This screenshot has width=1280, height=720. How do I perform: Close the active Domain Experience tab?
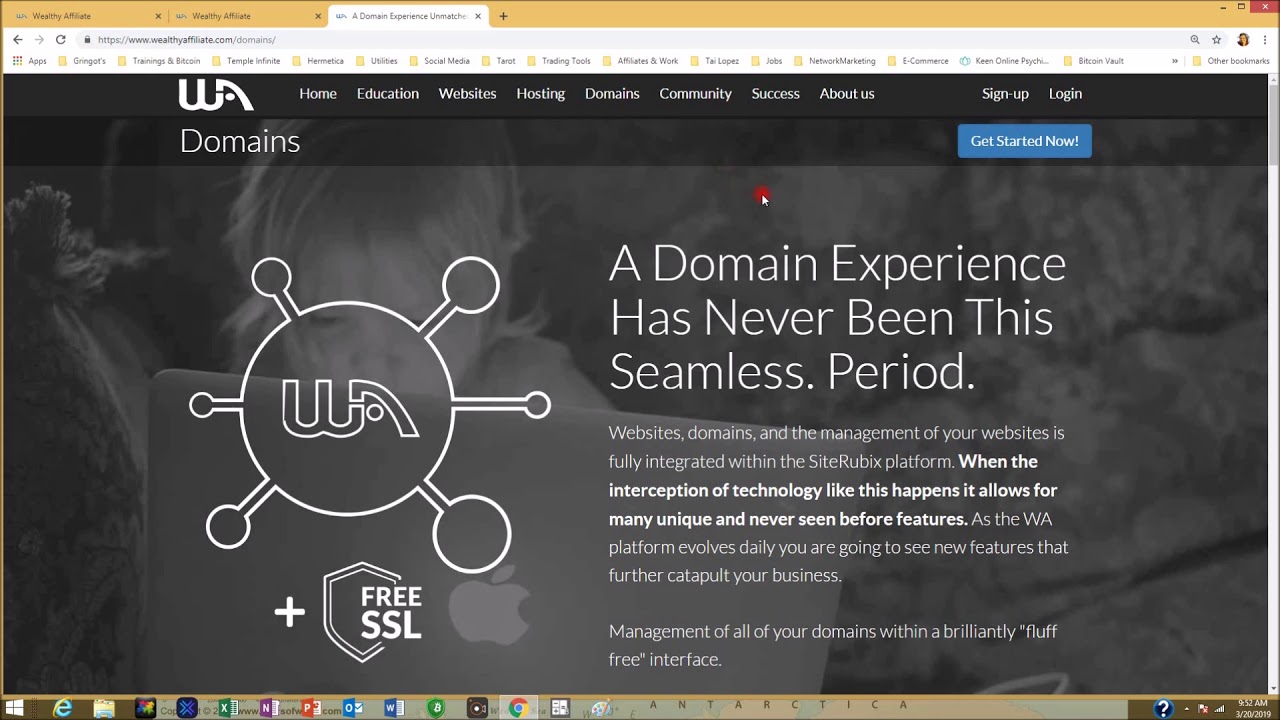click(478, 16)
